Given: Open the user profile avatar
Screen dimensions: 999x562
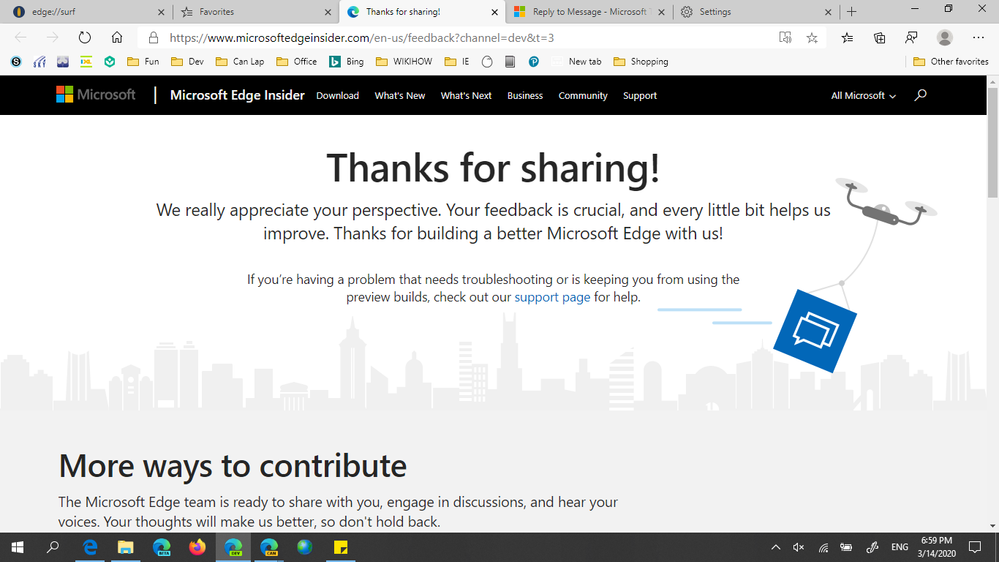Looking at the screenshot, I should (x=944, y=38).
